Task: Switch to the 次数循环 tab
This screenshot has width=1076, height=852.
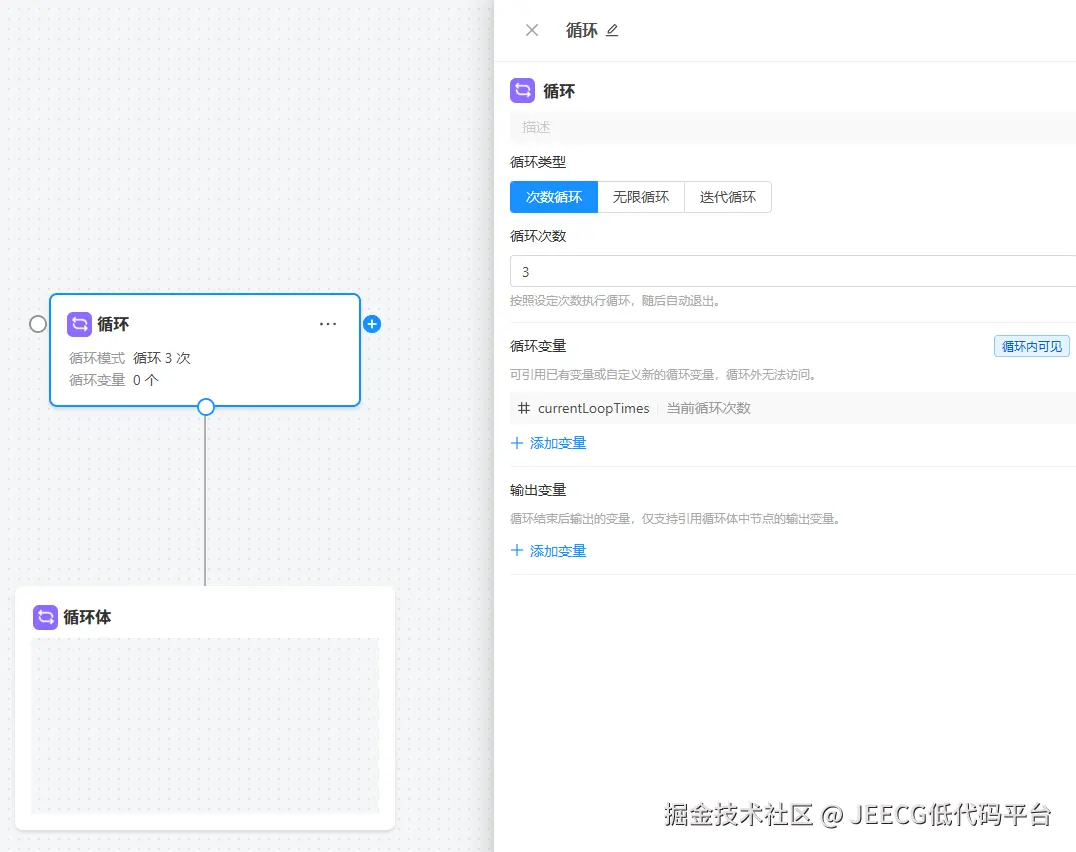Action: point(553,197)
